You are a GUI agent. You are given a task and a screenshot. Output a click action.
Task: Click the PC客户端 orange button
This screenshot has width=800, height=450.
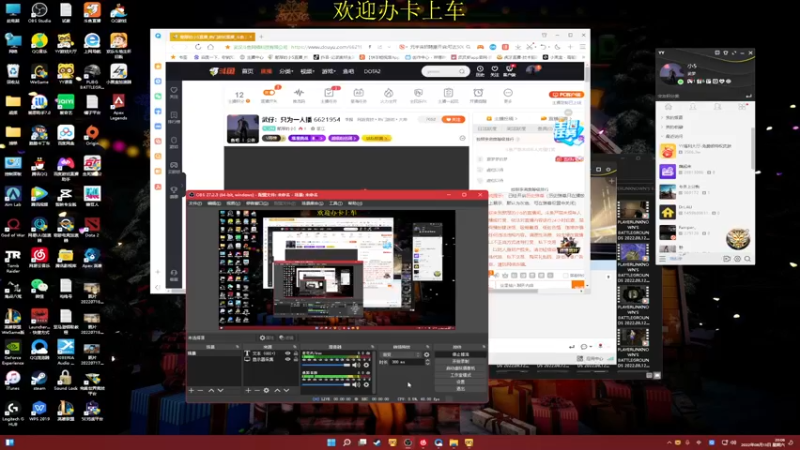point(566,94)
